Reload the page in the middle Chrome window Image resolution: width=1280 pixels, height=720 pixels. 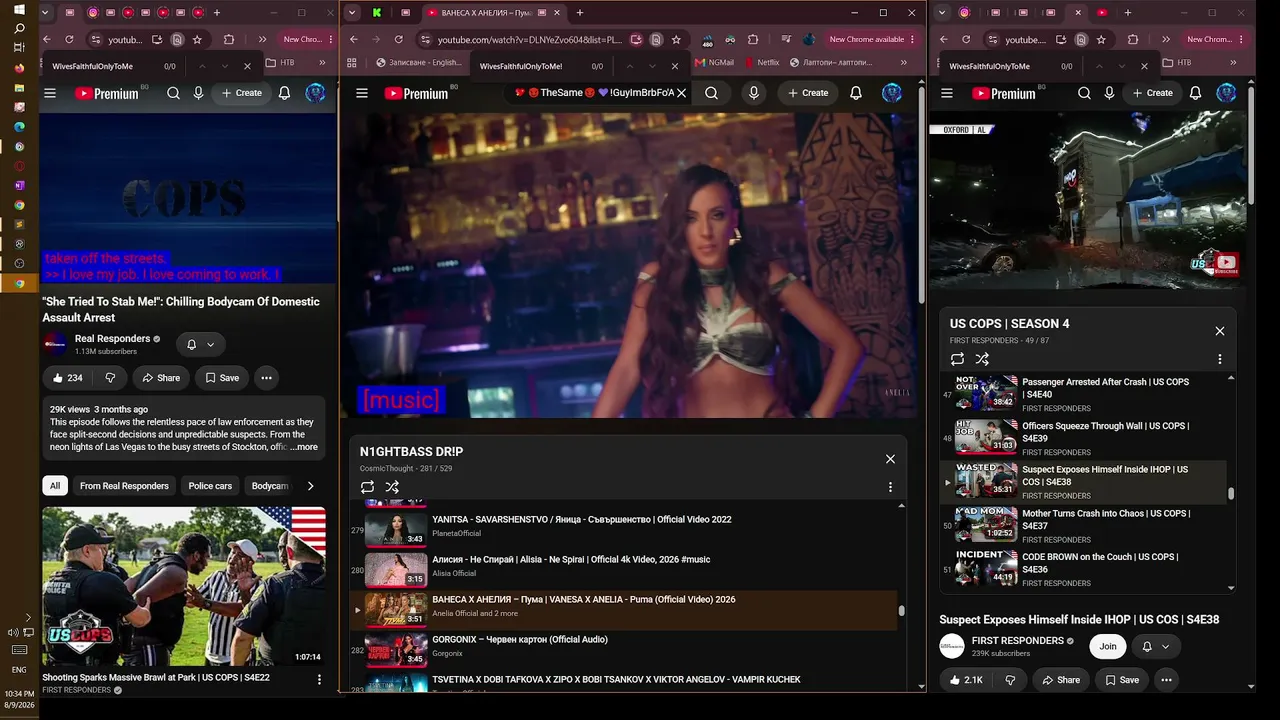pos(398,40)
